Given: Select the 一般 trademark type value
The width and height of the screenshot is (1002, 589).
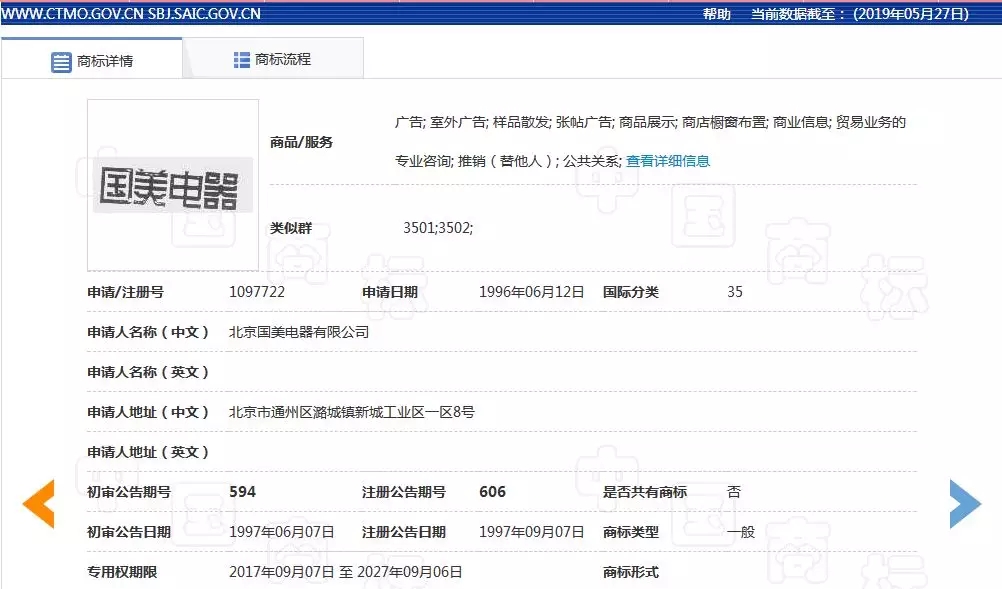Looking at the screenshot, I should [741, 532].
